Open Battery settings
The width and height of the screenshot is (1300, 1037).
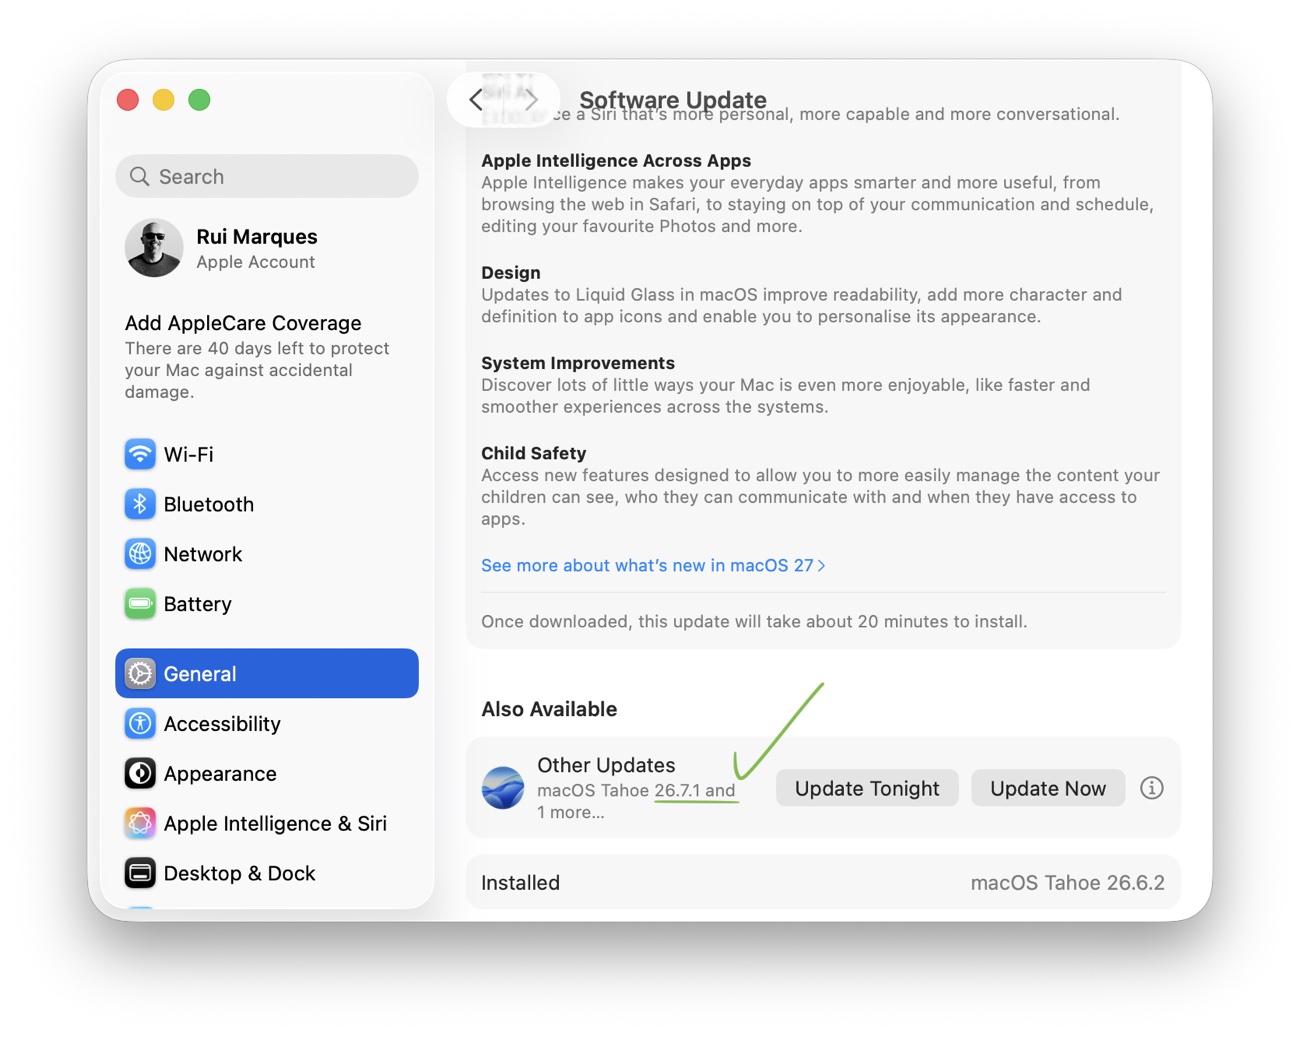267,604
